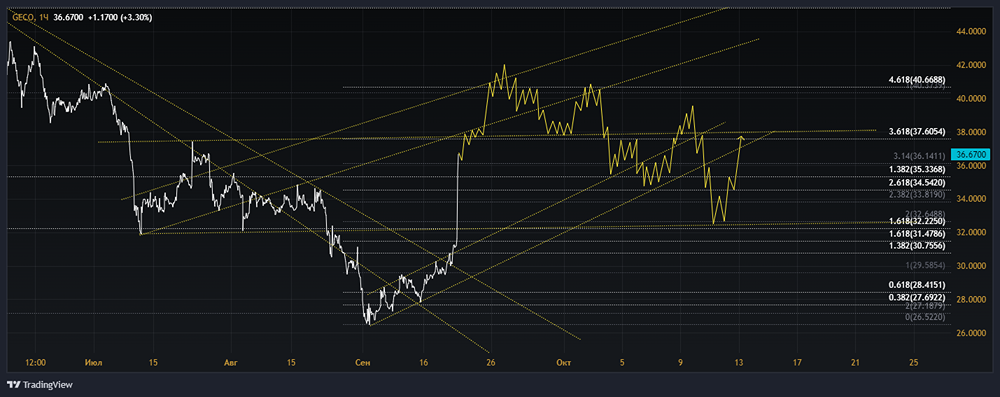Click the 0.382(27.6922) Fibonacci label
Screen dimensions: 1000x397
tap(916, 297)
